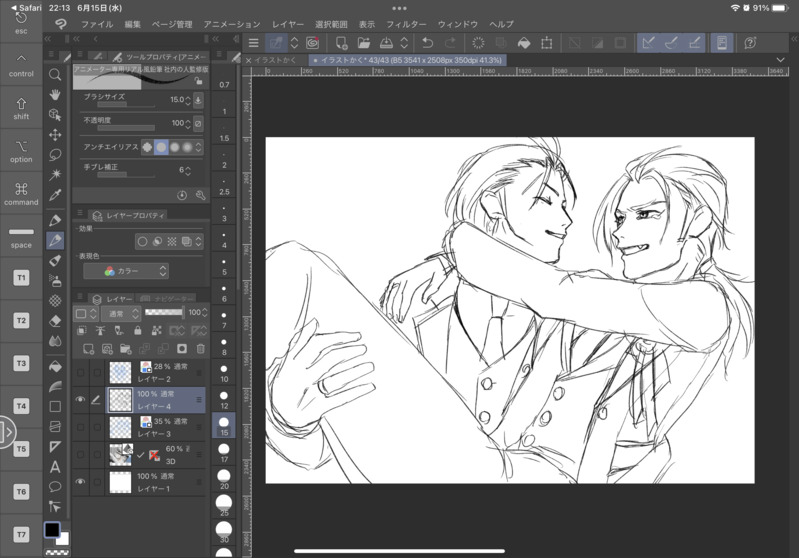Show layer 3 via visibility box
Viewport: 799px width, 558px height.
point(81,427)
